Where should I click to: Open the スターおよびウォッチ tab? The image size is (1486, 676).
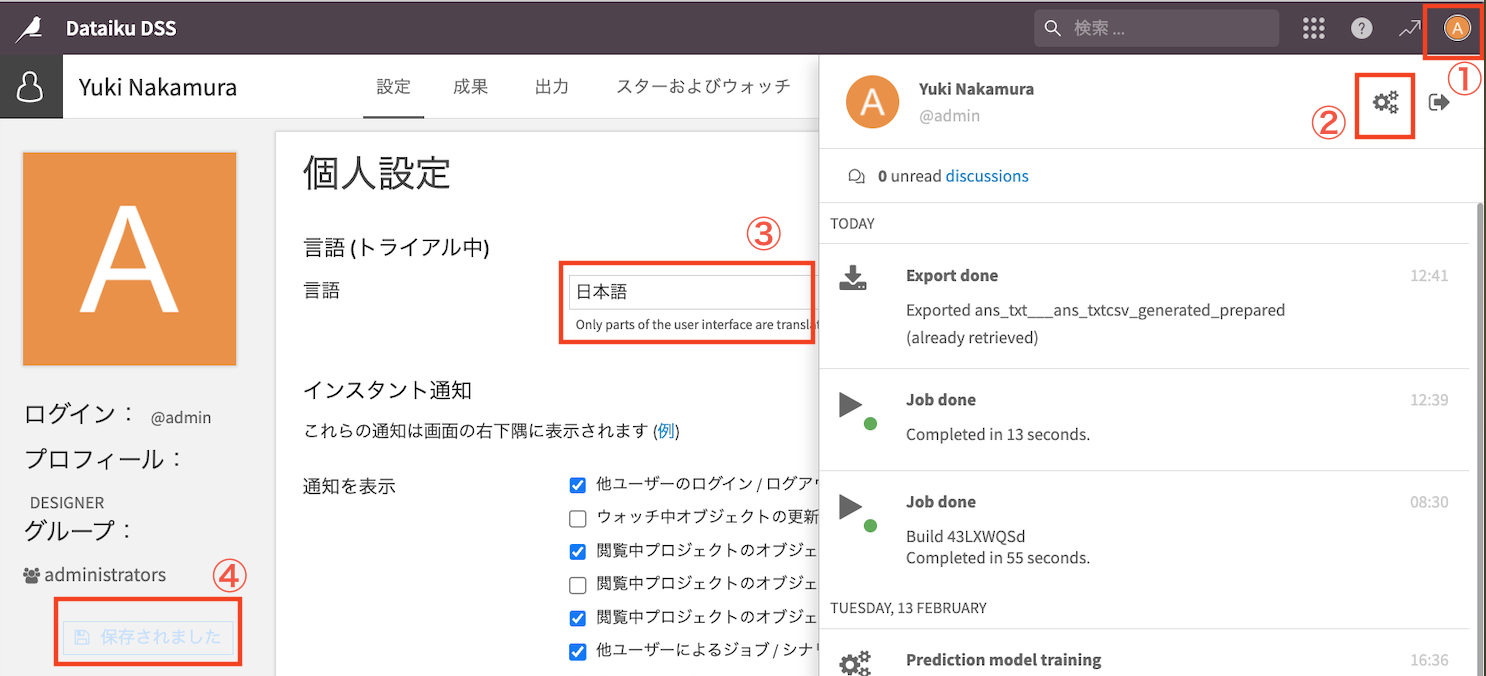703,87
